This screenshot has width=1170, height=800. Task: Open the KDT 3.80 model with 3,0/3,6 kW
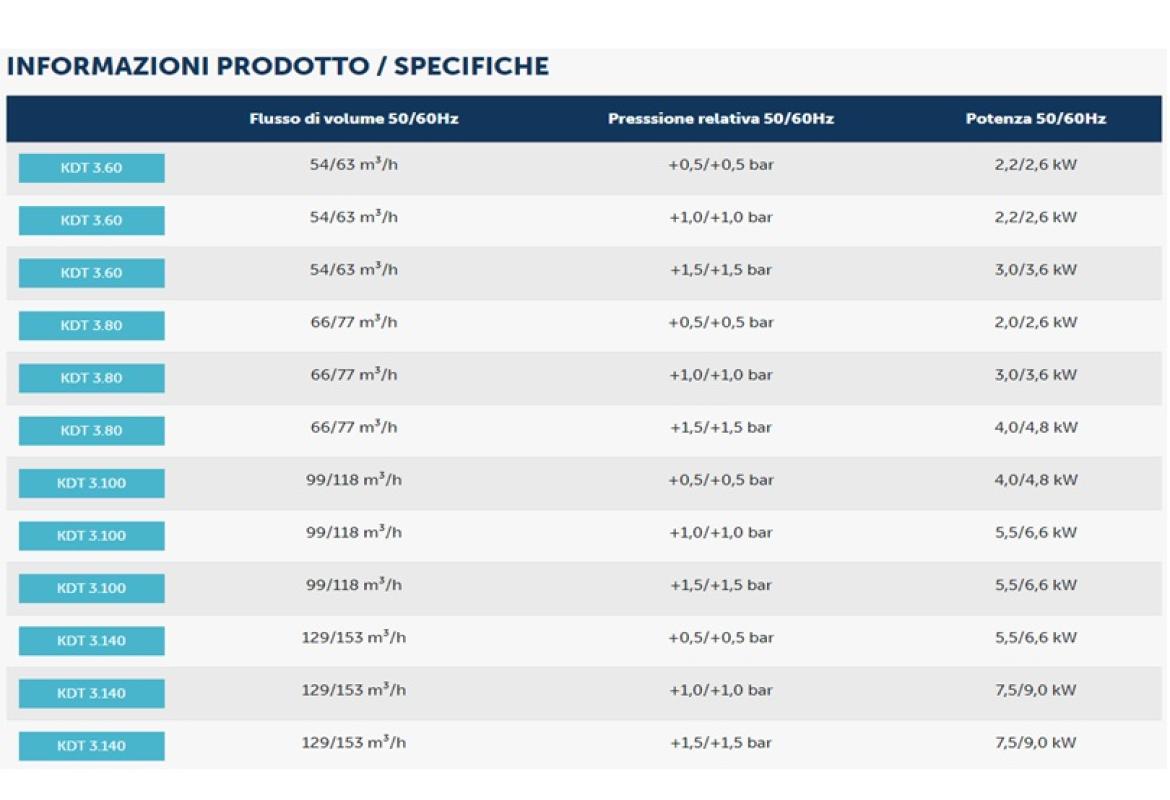pyautogui.click(x=91, y=378)
